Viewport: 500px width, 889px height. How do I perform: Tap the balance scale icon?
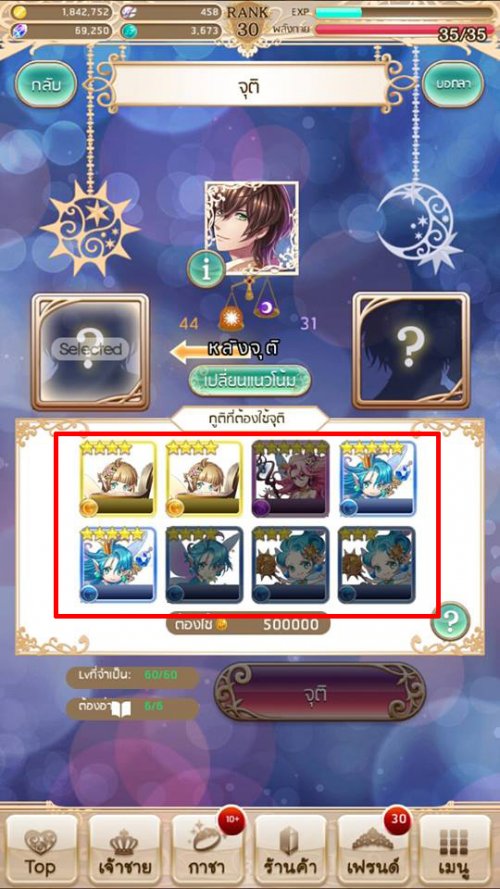[x=250, y=292]
